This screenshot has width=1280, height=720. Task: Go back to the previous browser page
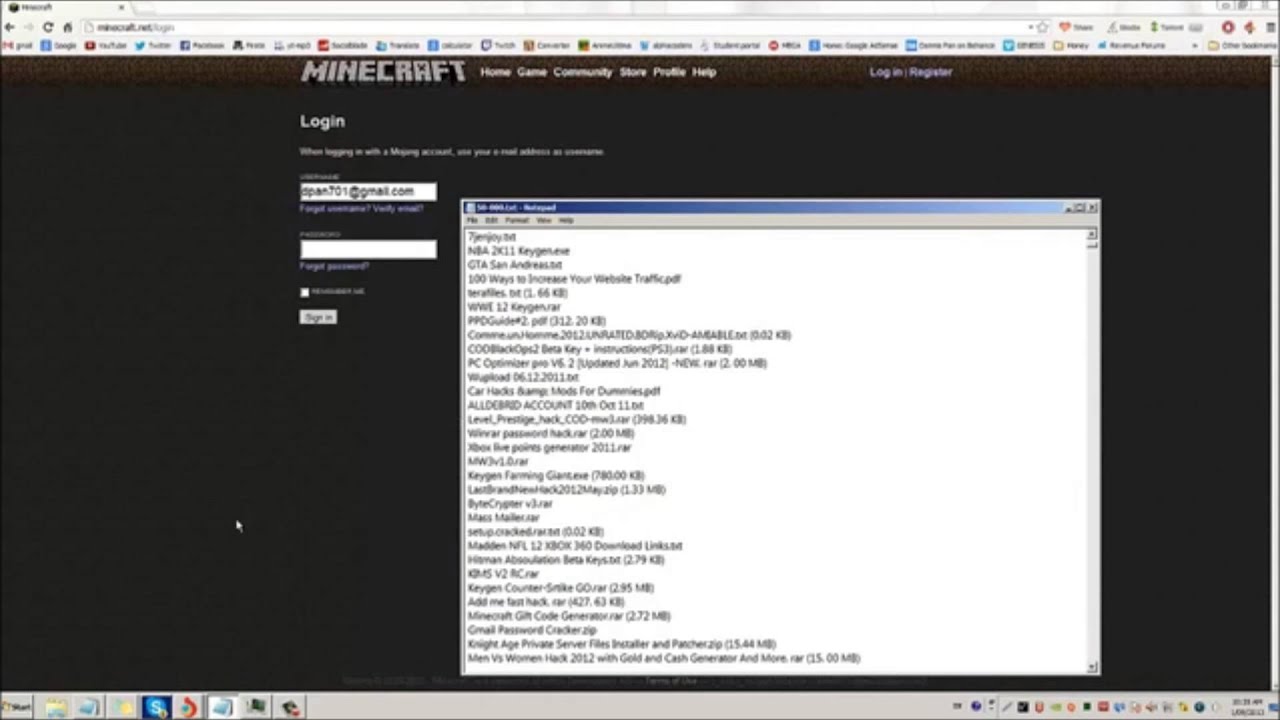[9, 27]
